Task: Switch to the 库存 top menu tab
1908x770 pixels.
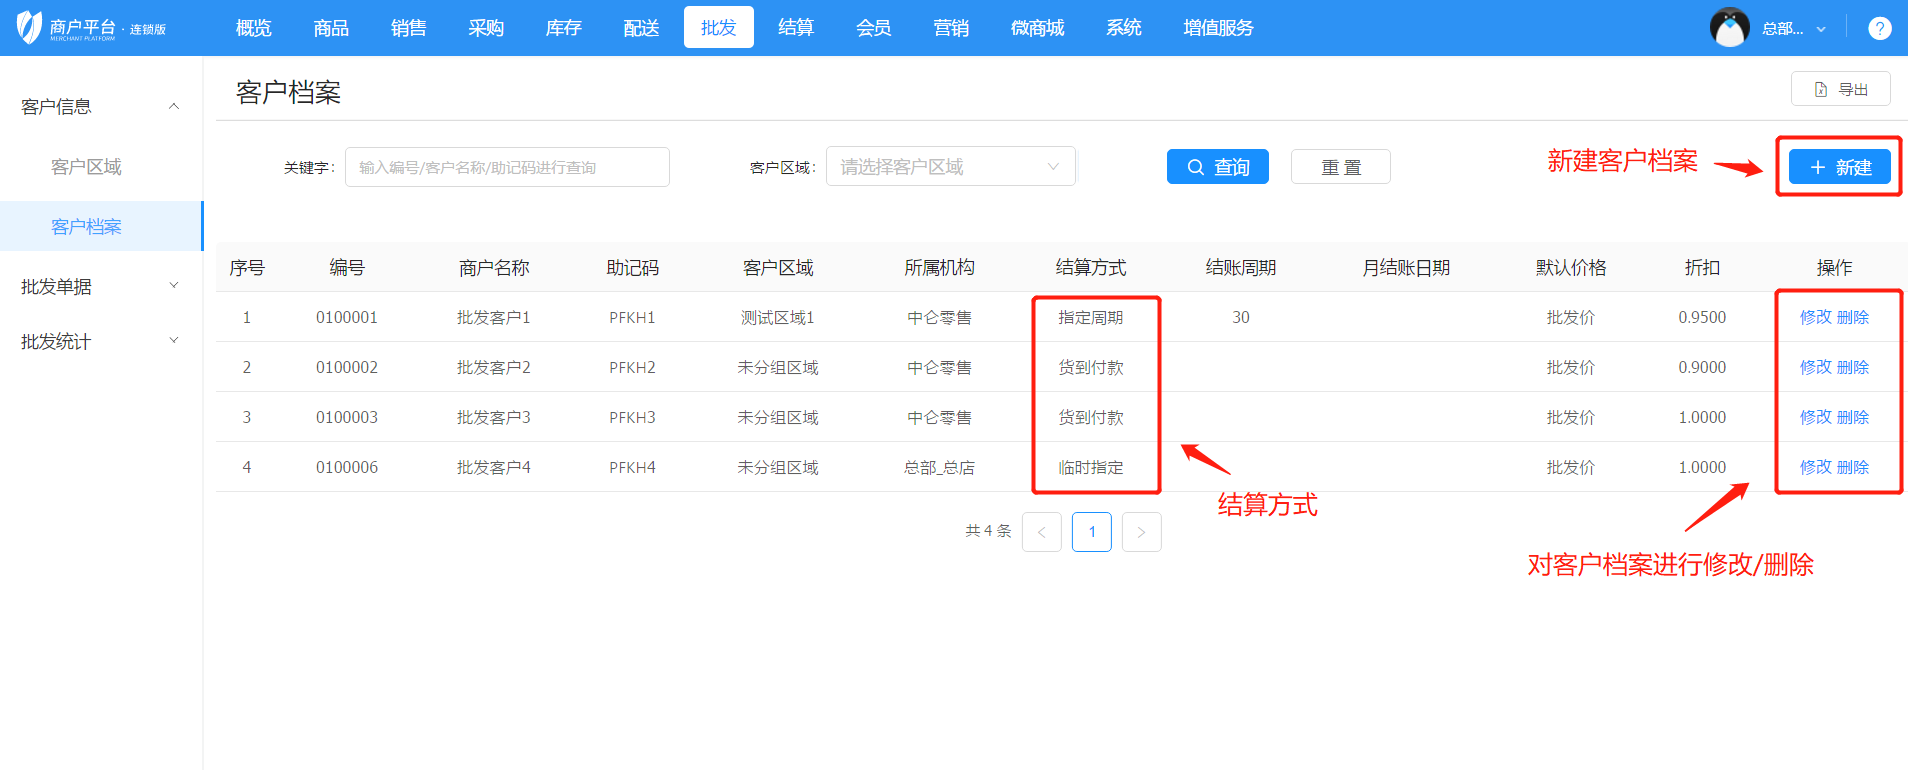Action: coord(563,28)
